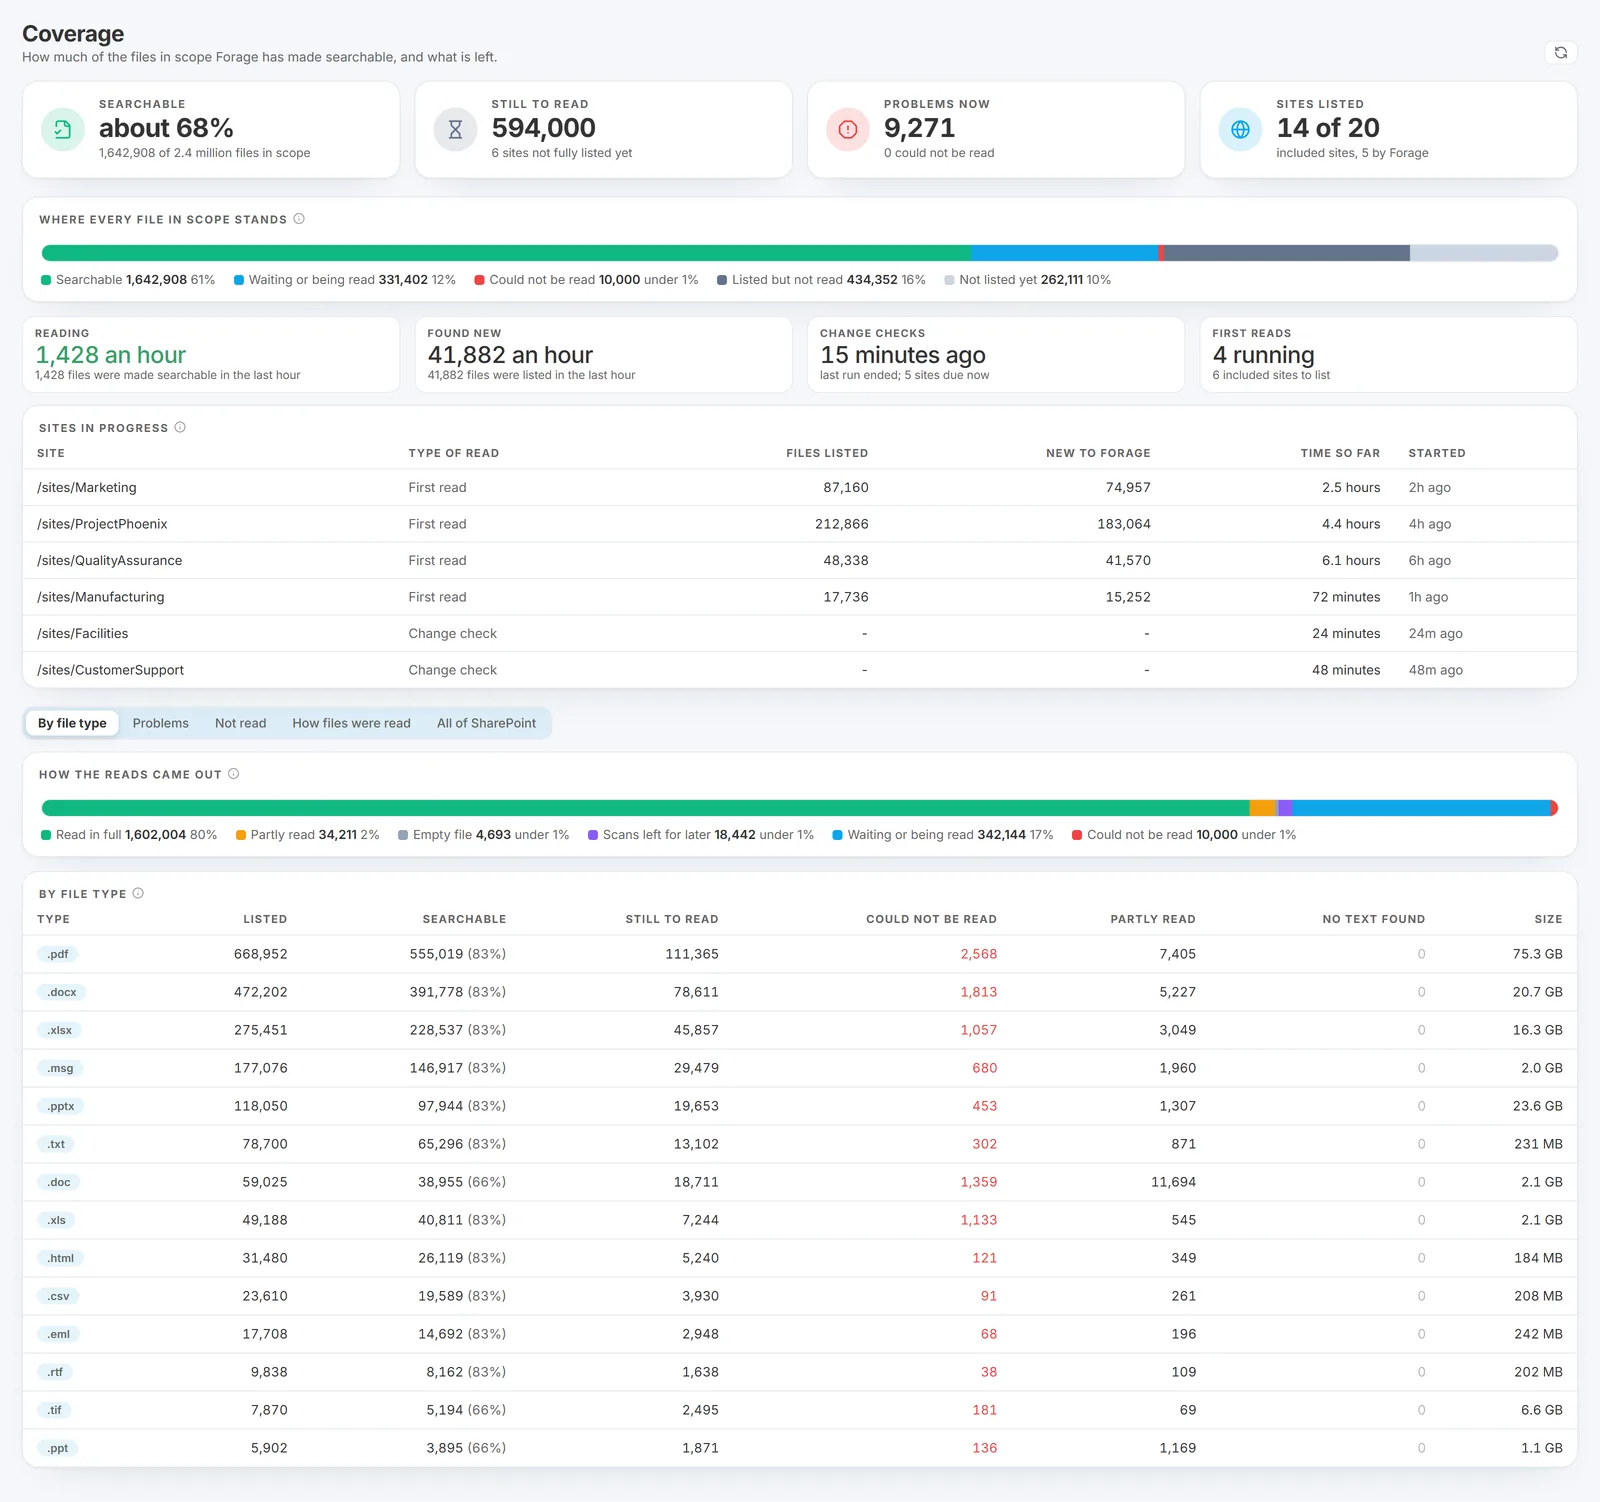Image resolution: width=1600 pixels, height=1502 pixels.
Task: Click the Could Not Be Read column header
Action: point(931,919)
